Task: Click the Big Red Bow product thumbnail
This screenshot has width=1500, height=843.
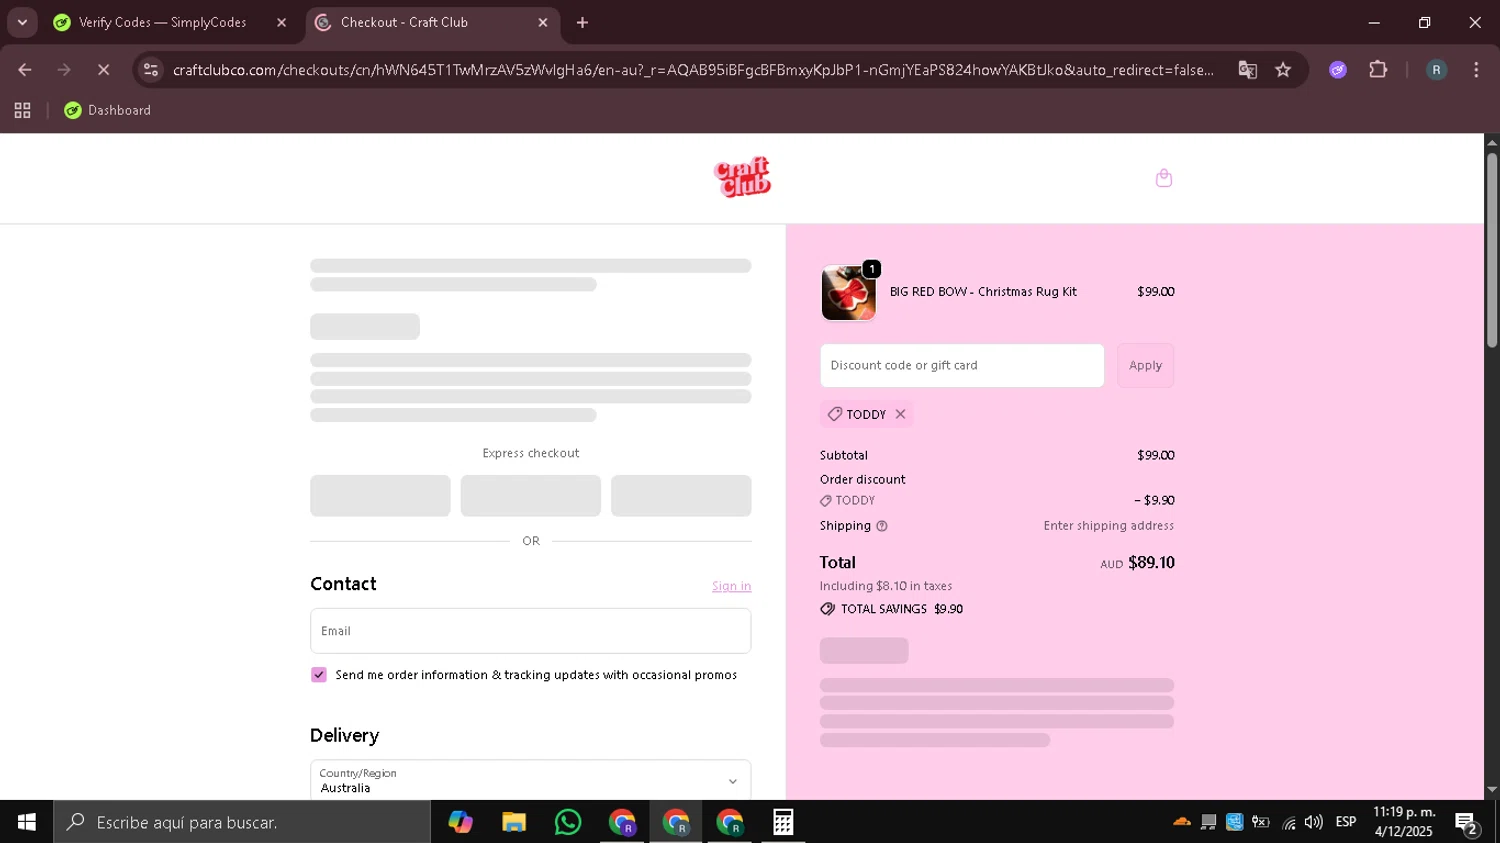Action: click(x=848, y=292)
